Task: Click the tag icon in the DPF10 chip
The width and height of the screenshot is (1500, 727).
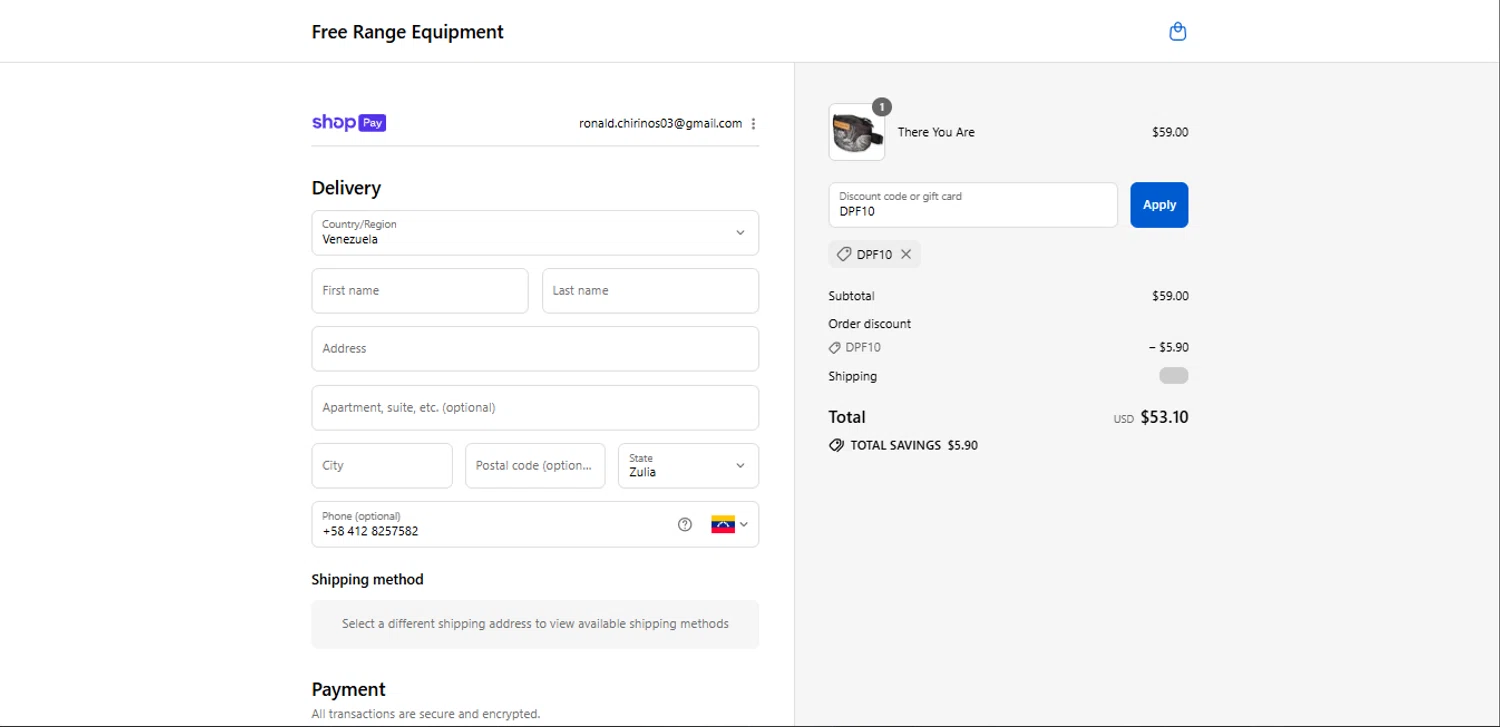Action: tap(844, 254)
